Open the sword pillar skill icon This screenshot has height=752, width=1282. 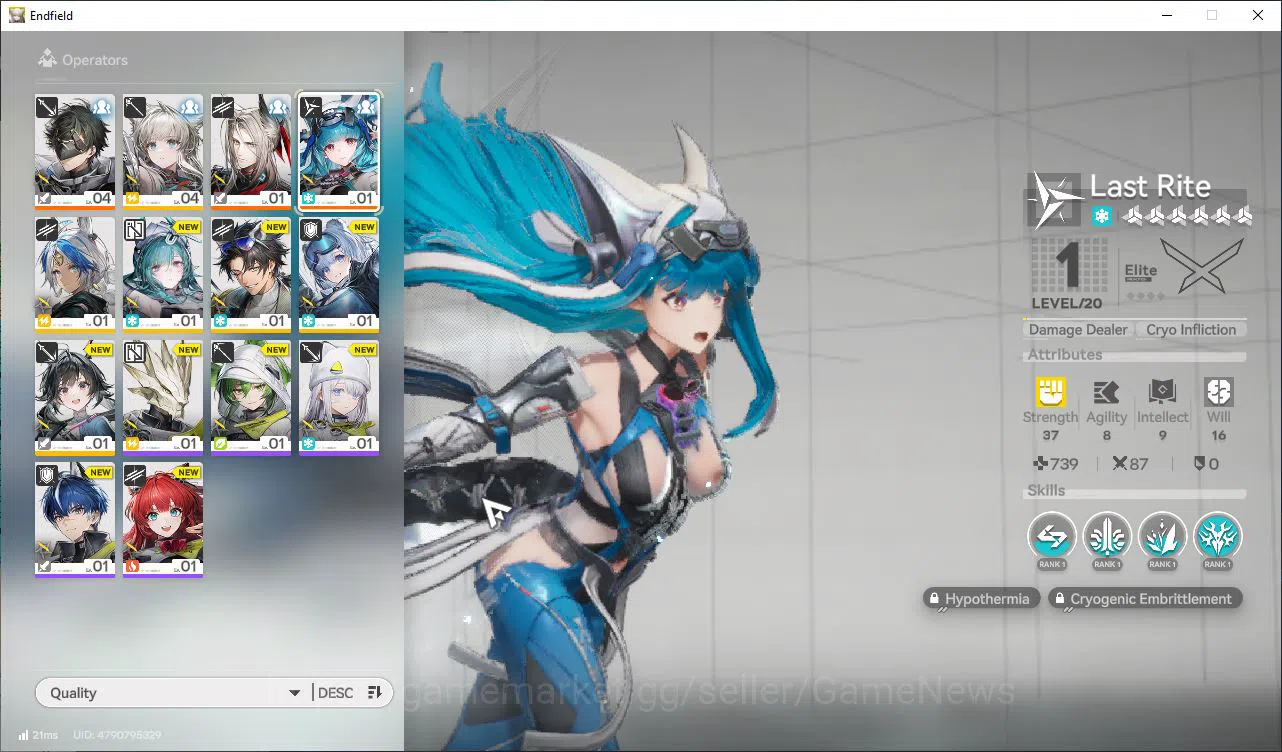tap(1107, 537)
